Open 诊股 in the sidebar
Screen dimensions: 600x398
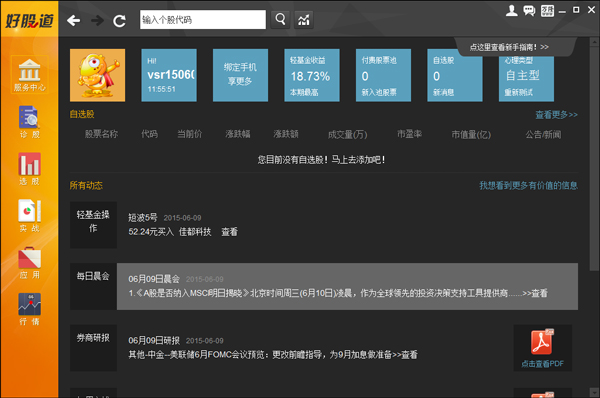[x=29, y=122]
